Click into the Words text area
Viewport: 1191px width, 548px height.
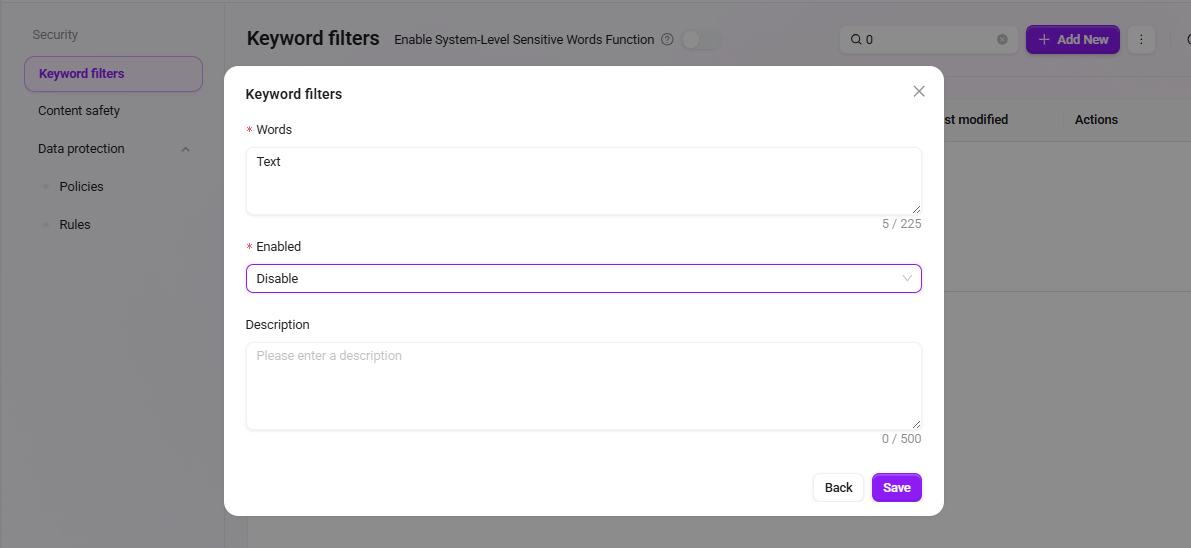coord(583,181)
